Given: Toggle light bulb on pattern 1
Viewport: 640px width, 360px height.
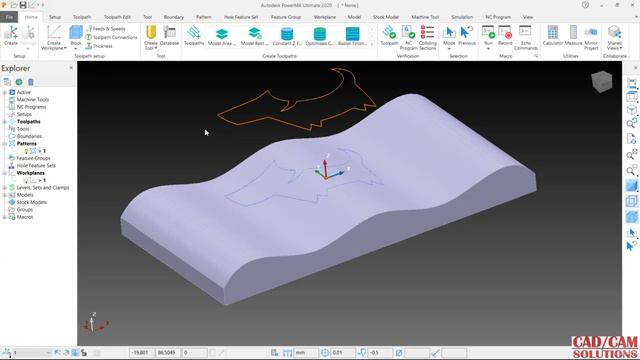Looking at the screenshot, I should [26, 151].
